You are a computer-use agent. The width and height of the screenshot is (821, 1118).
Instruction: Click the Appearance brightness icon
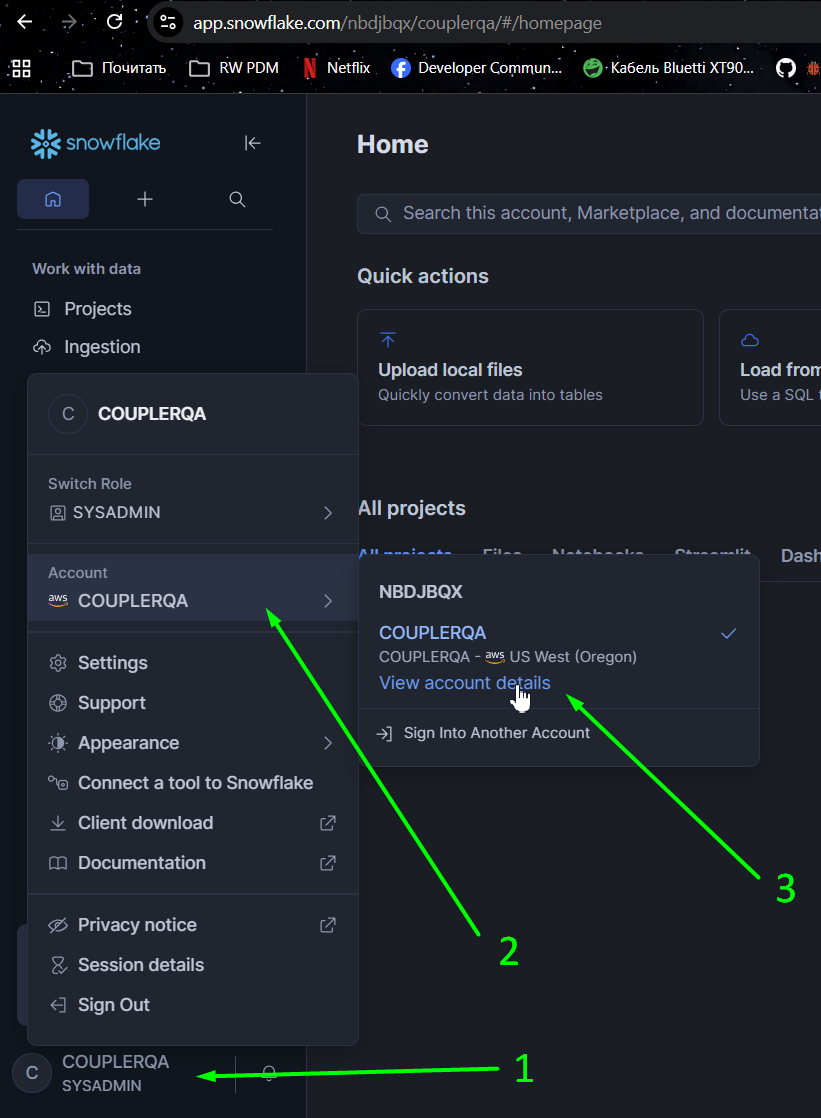58,743
